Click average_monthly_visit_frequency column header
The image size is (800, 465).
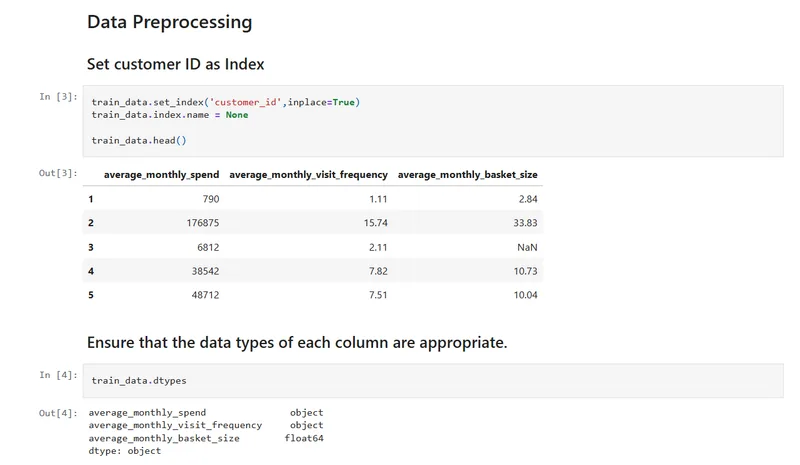[x=308, y=175]
